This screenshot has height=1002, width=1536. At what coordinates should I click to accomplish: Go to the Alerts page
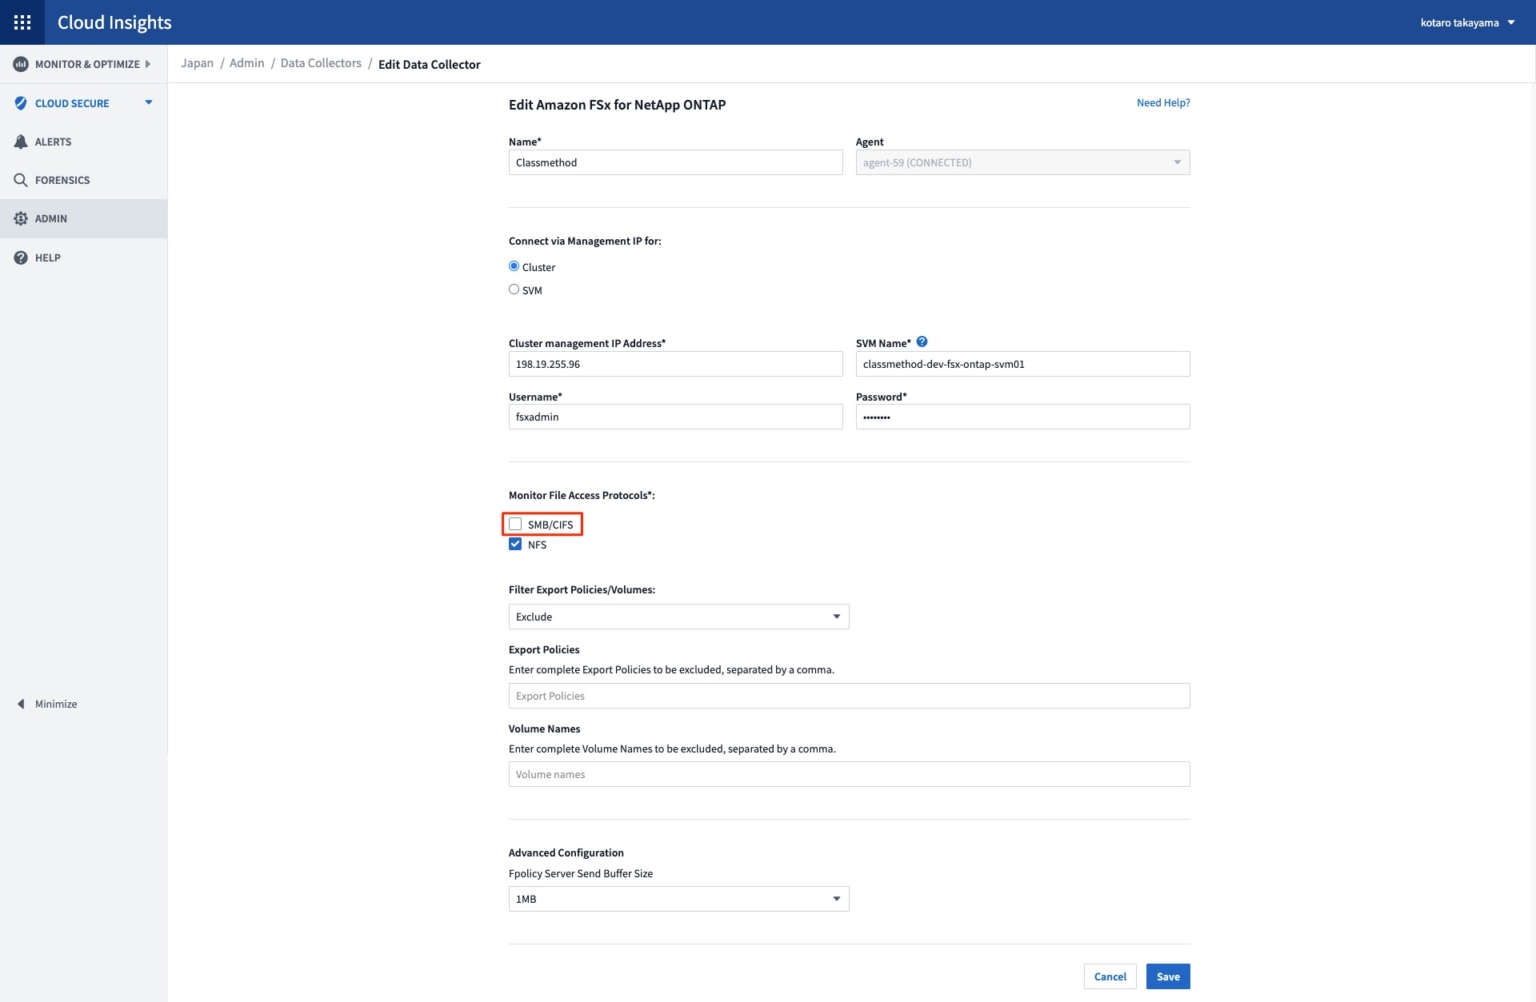pos(55,141)
